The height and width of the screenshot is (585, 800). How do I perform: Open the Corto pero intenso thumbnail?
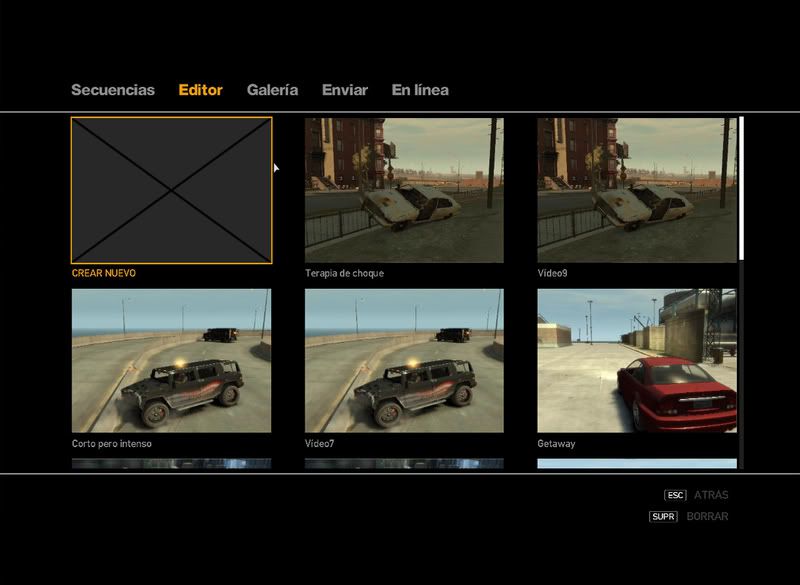click(x=171, y=361)
